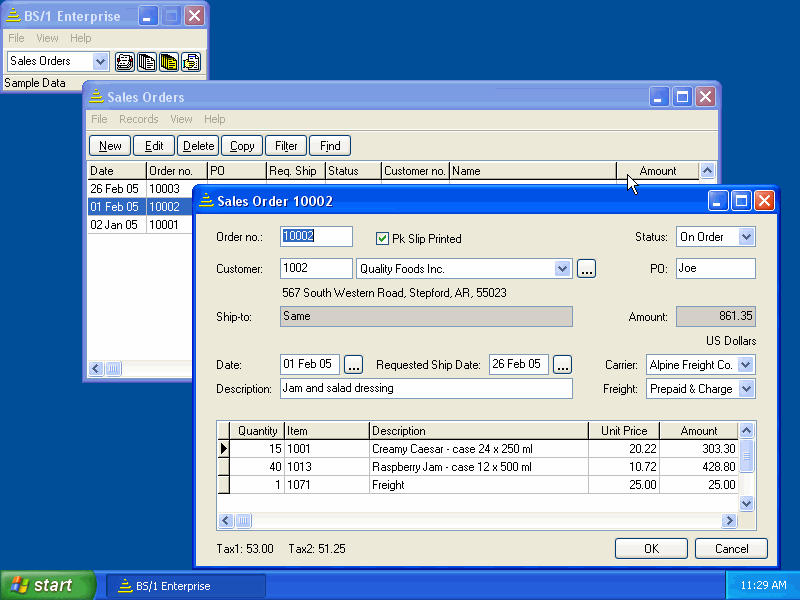Click the Sales Order 10002 title bar icon
Image resolution: width=800 pixels, height=600 pixels.
click(x=206, y=200)
